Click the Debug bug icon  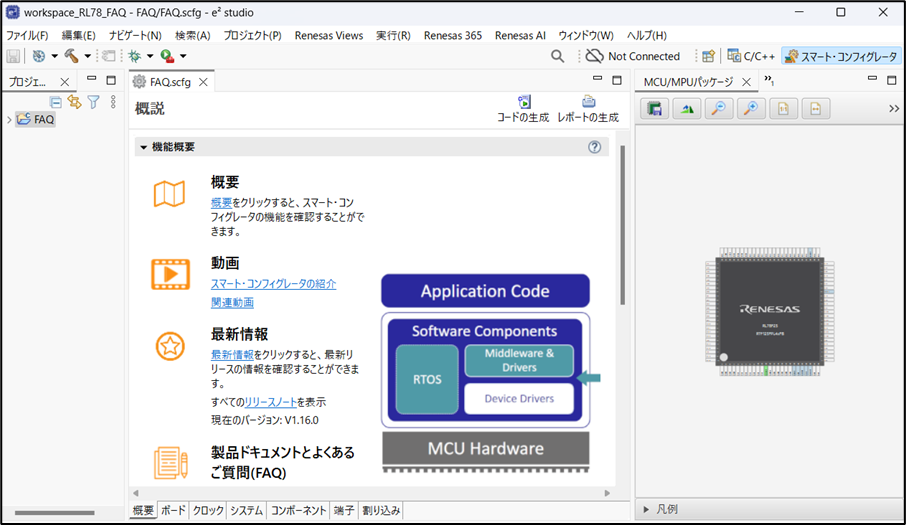[x=135, y=56]
